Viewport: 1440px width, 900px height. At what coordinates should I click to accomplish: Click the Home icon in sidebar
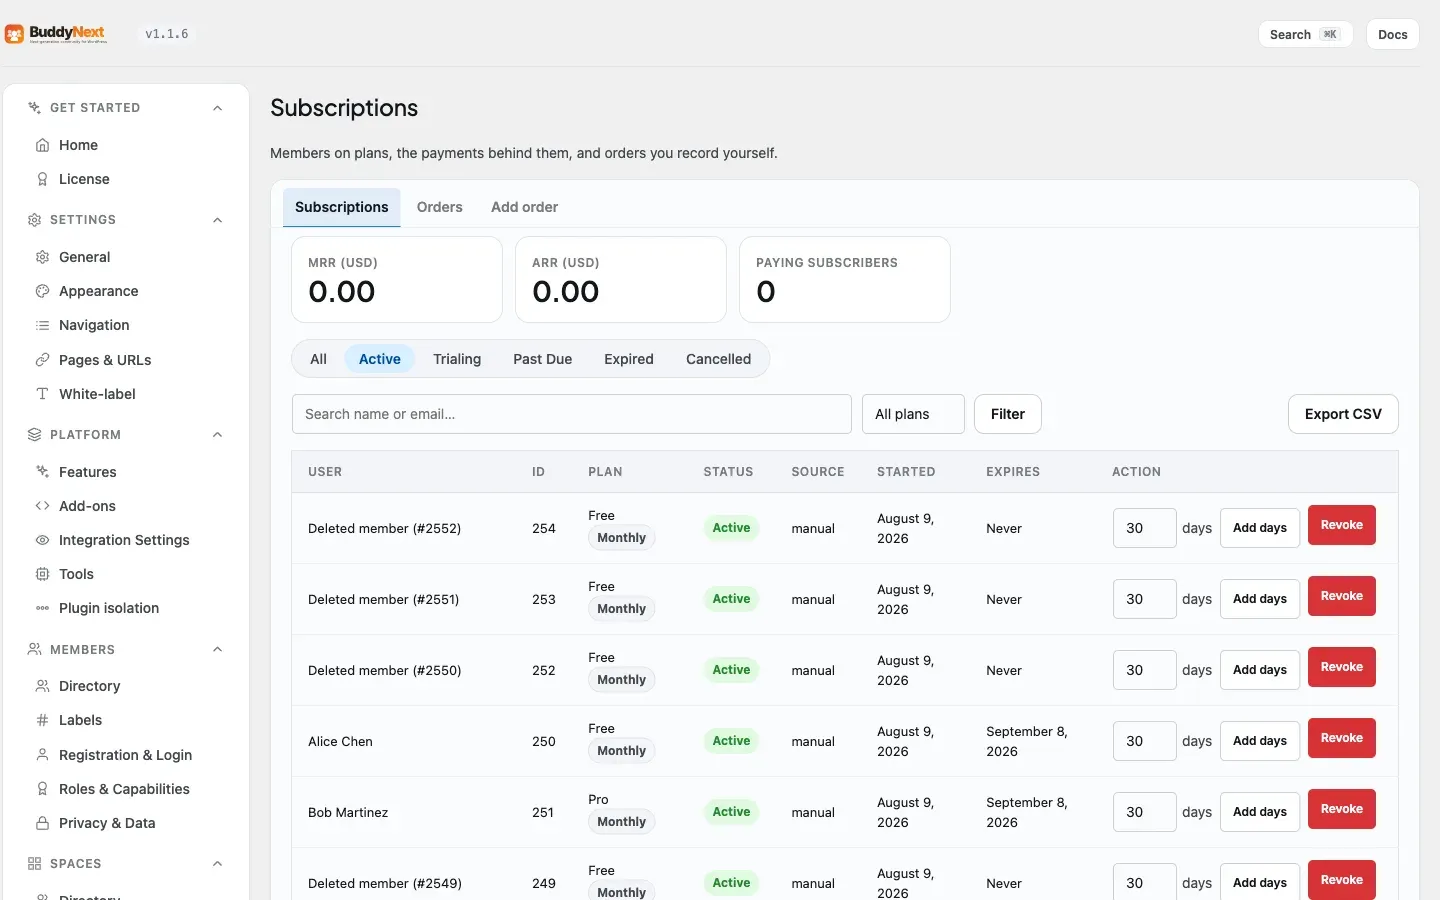point(42,145)
